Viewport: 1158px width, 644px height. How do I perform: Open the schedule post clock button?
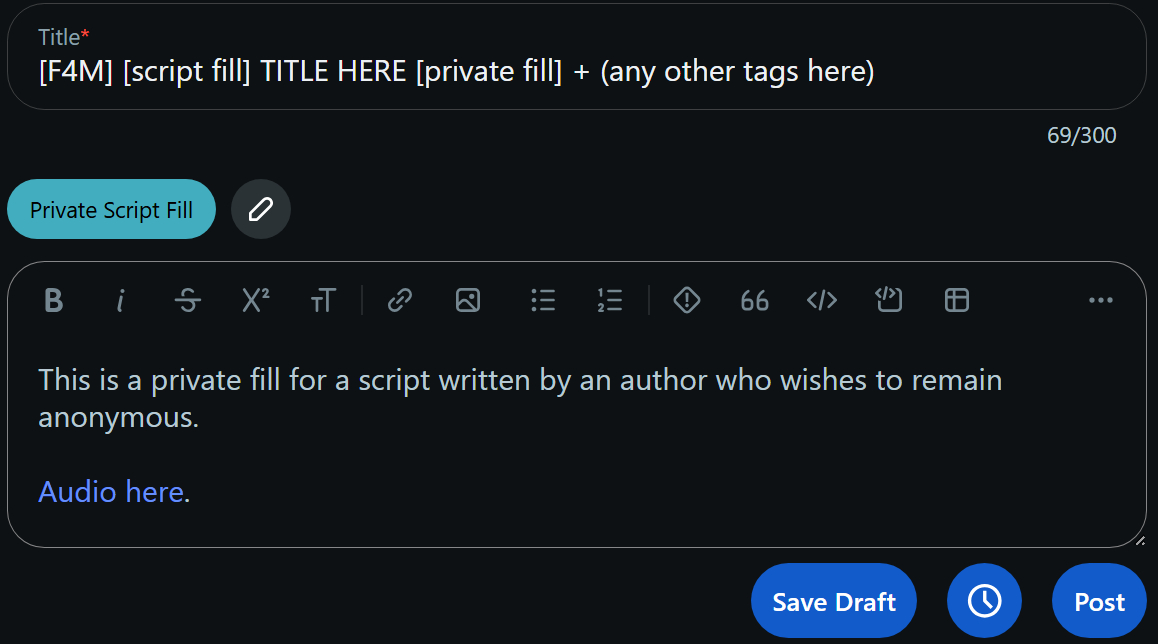click(x=984, y=602)
